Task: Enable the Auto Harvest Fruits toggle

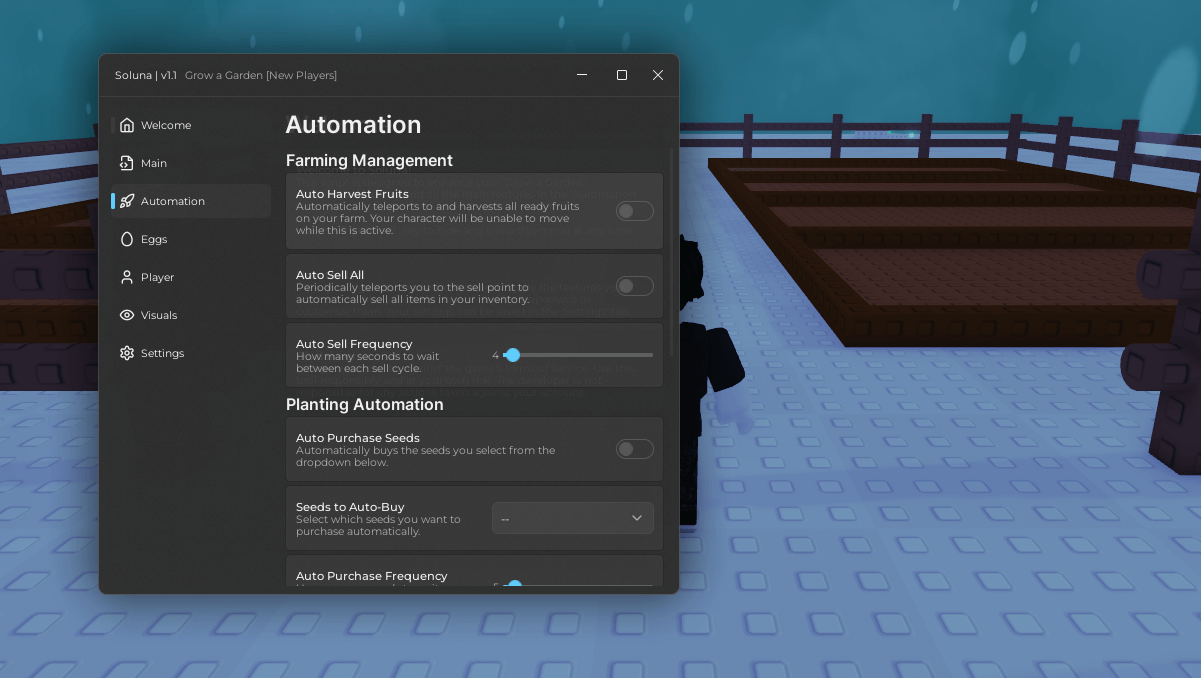Action: [x=635, y=211]
